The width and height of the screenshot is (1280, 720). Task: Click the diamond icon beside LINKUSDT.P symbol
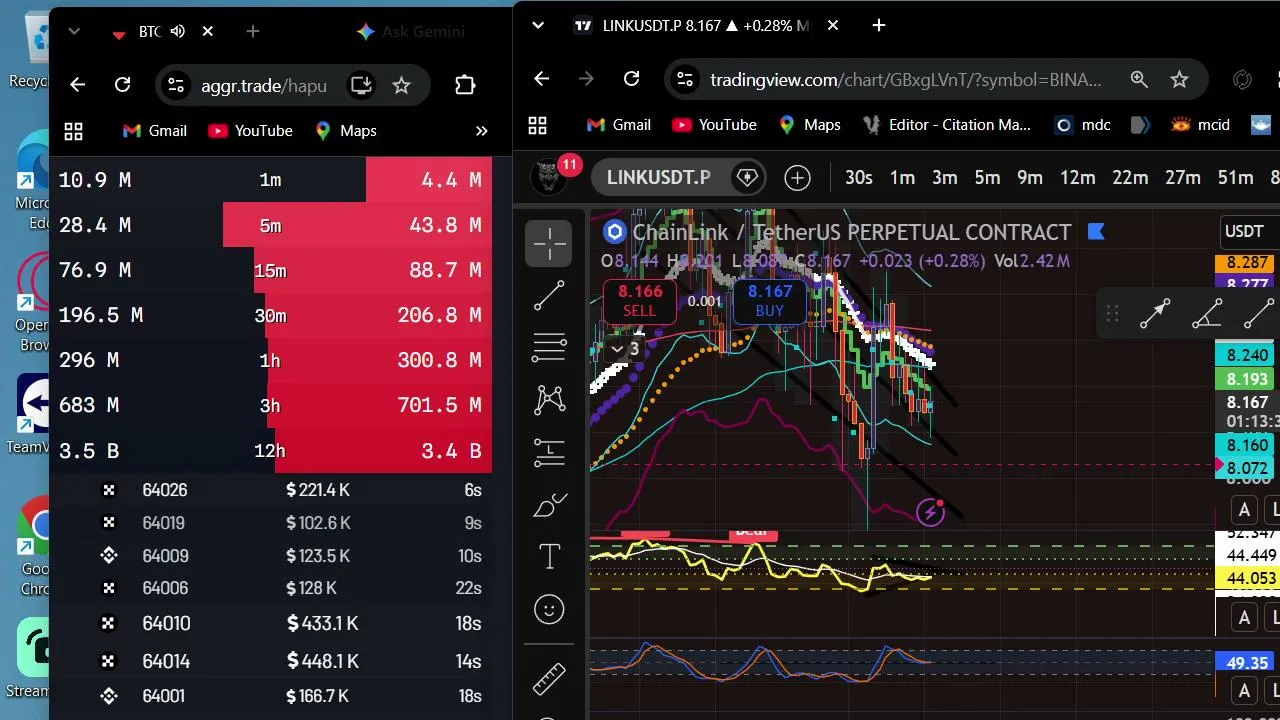(747, 178)
